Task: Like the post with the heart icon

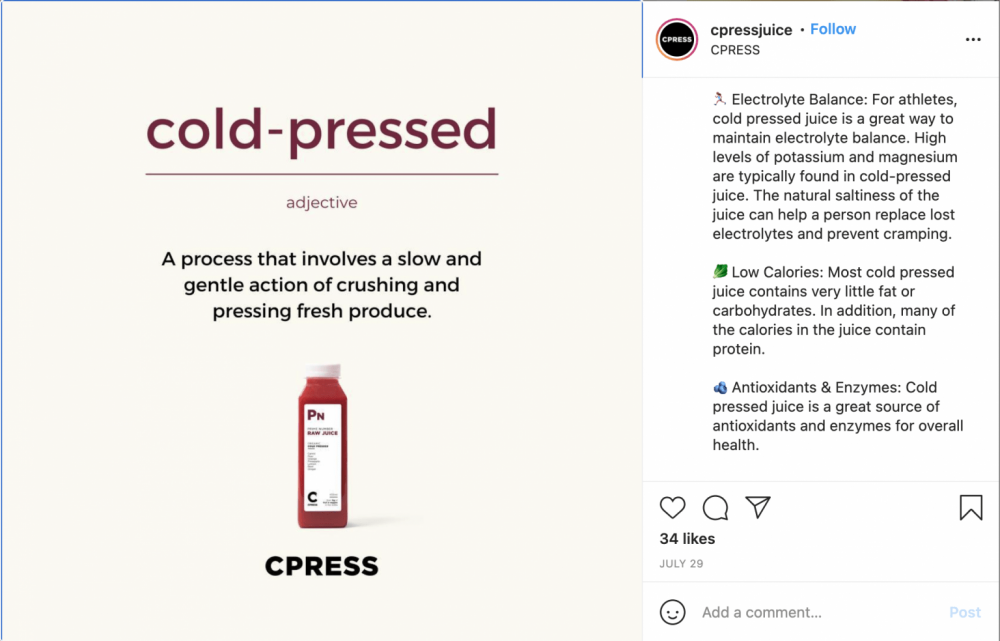Action: coord(673,508)
